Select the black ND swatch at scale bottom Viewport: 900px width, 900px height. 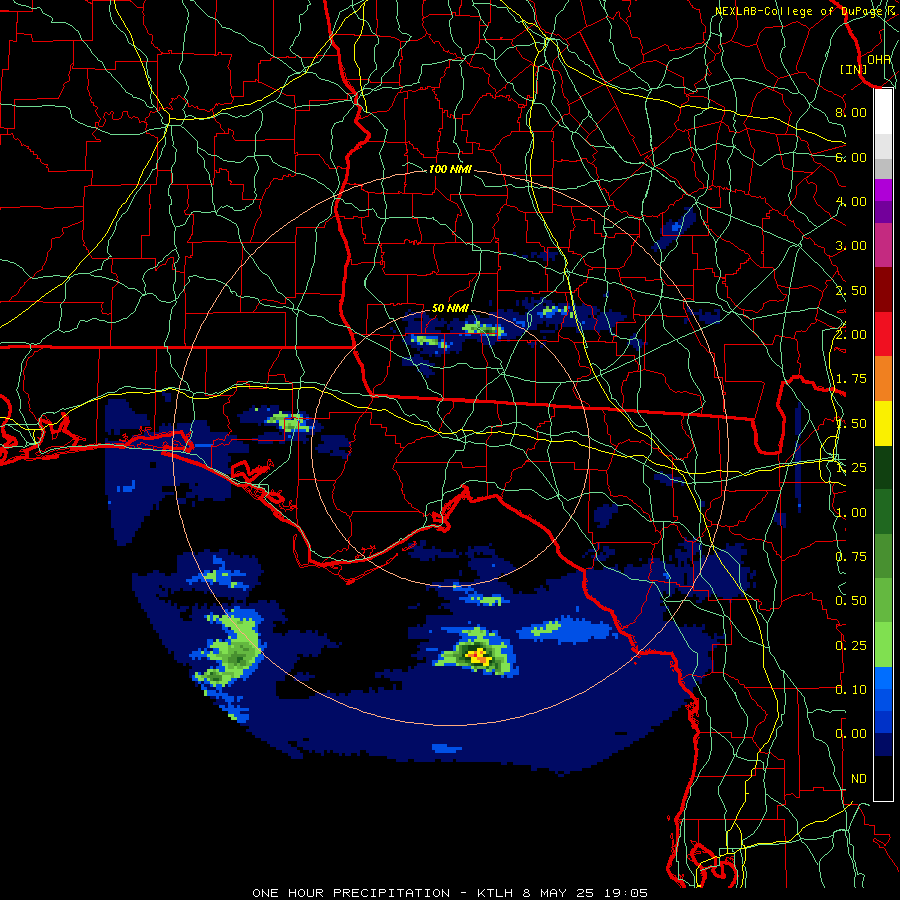click(x=883, y=778)
